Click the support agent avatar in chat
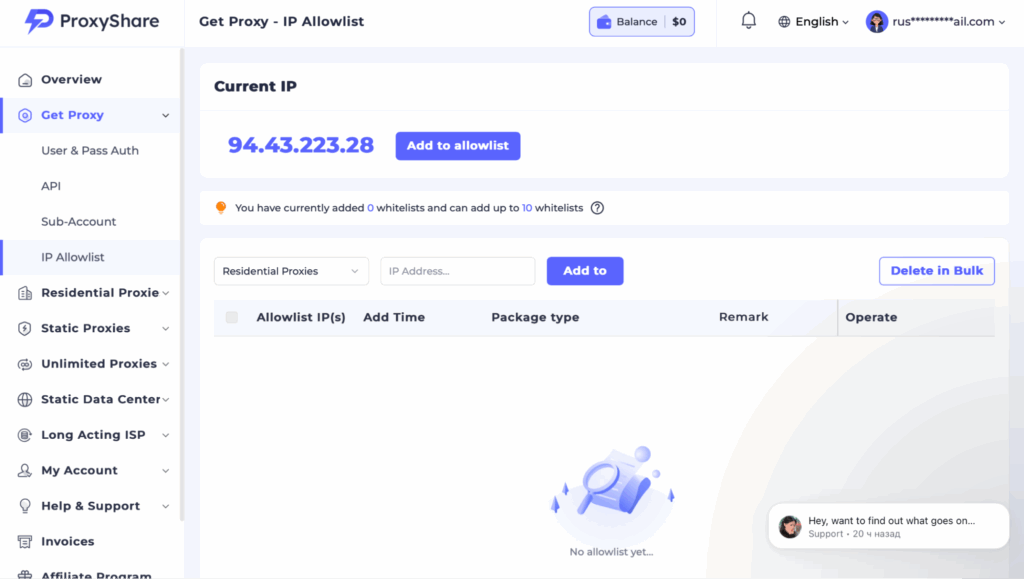This screenshot has width=1024, height=579. pyautogui.click(x=790, y=526)
